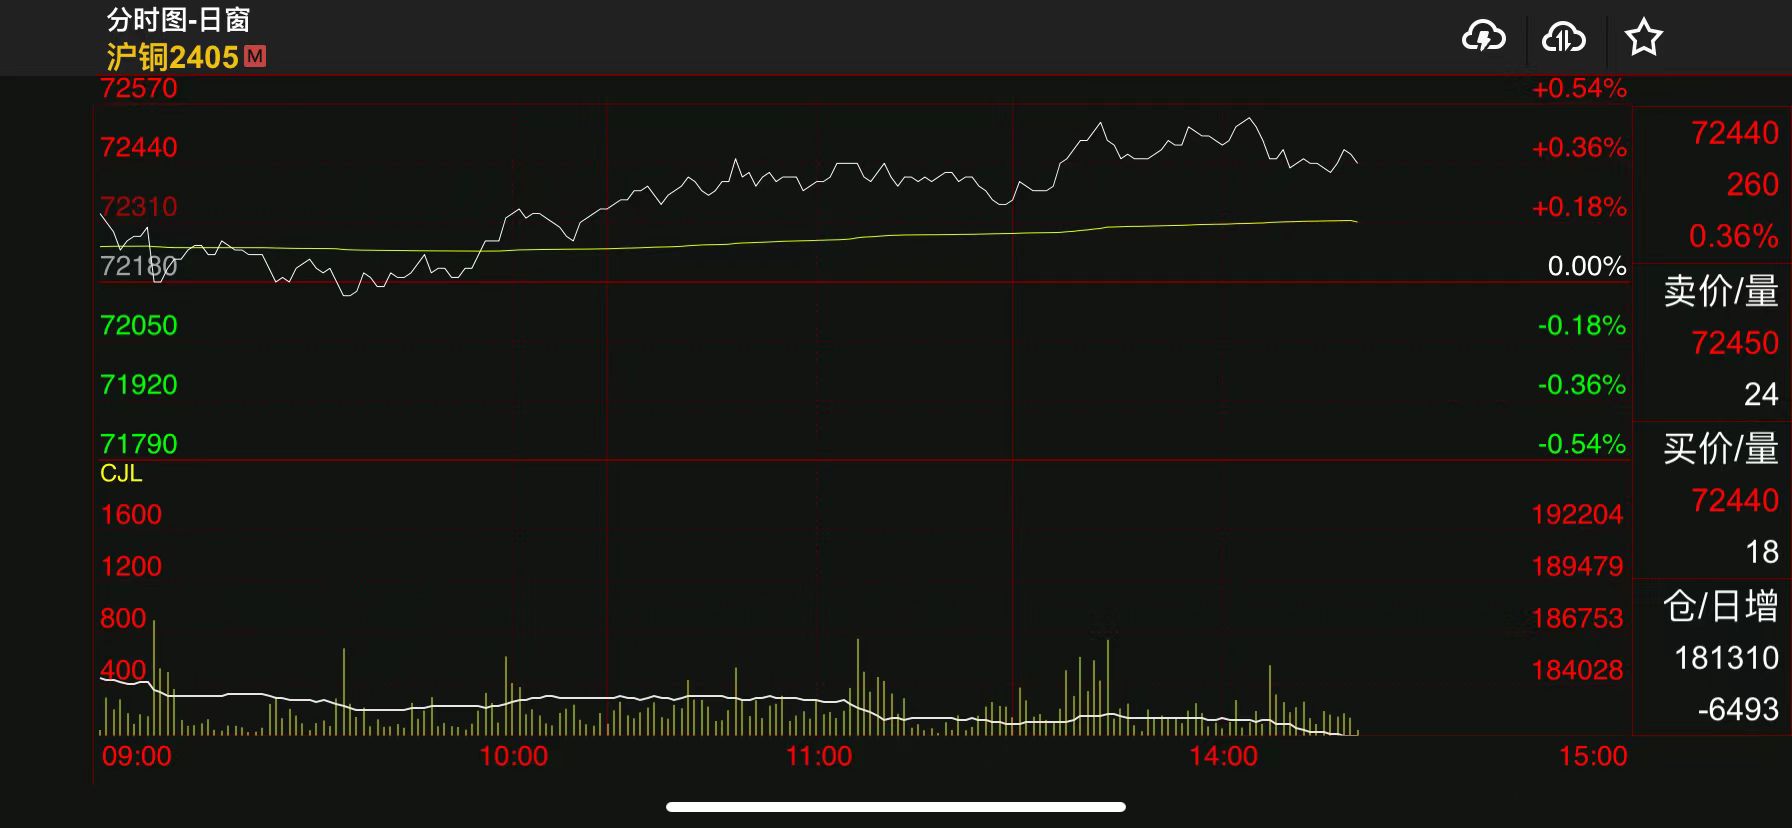Toggle the favorite star icon

[1643, 38]
